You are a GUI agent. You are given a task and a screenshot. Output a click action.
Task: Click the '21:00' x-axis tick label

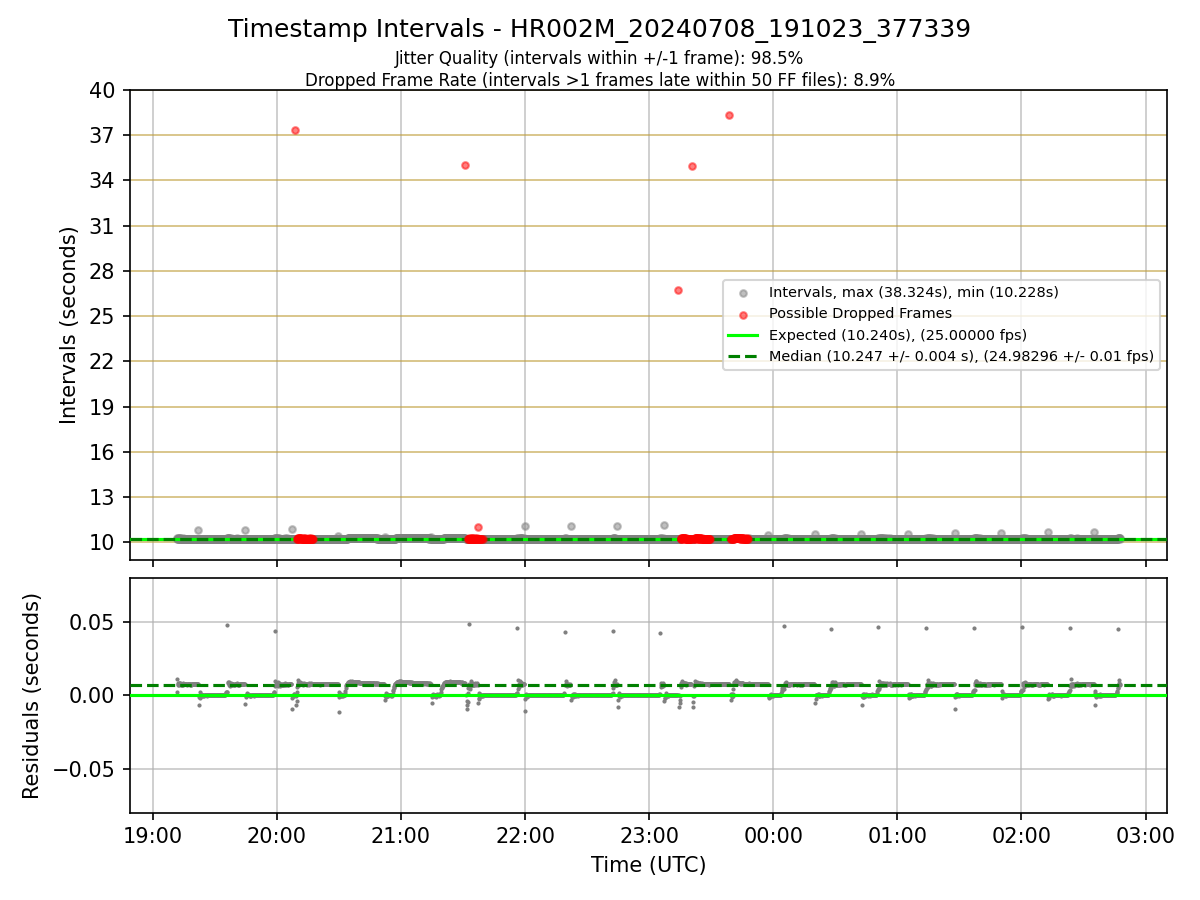(401, 835)
